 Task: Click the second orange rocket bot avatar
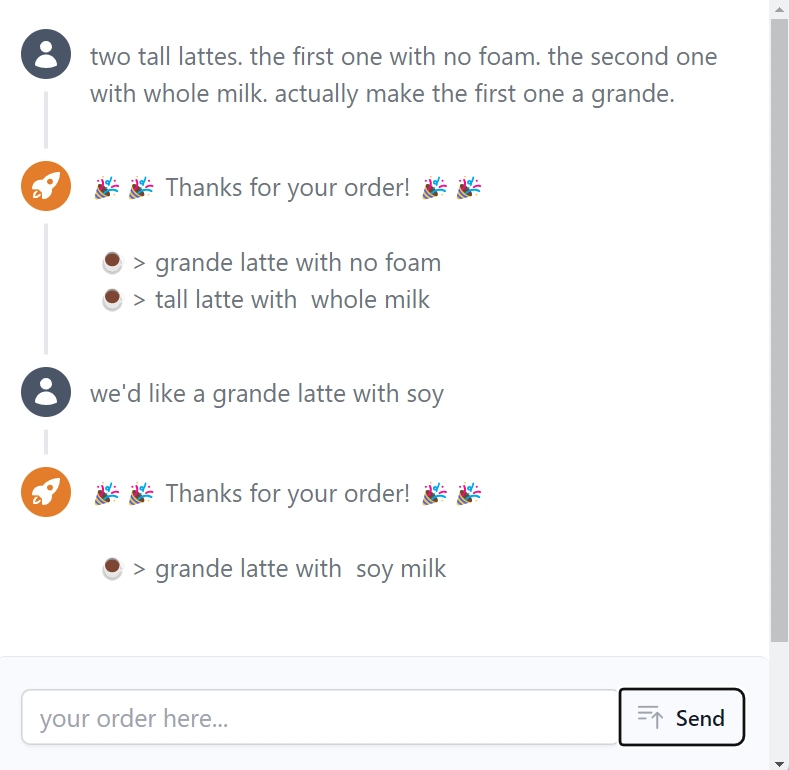[46, 492]
